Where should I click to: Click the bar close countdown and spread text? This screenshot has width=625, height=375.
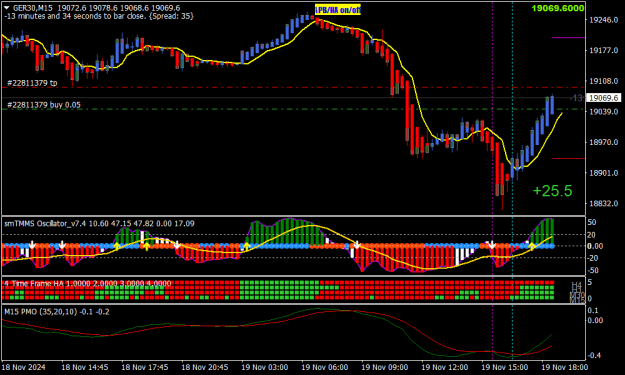click(99, 16)
